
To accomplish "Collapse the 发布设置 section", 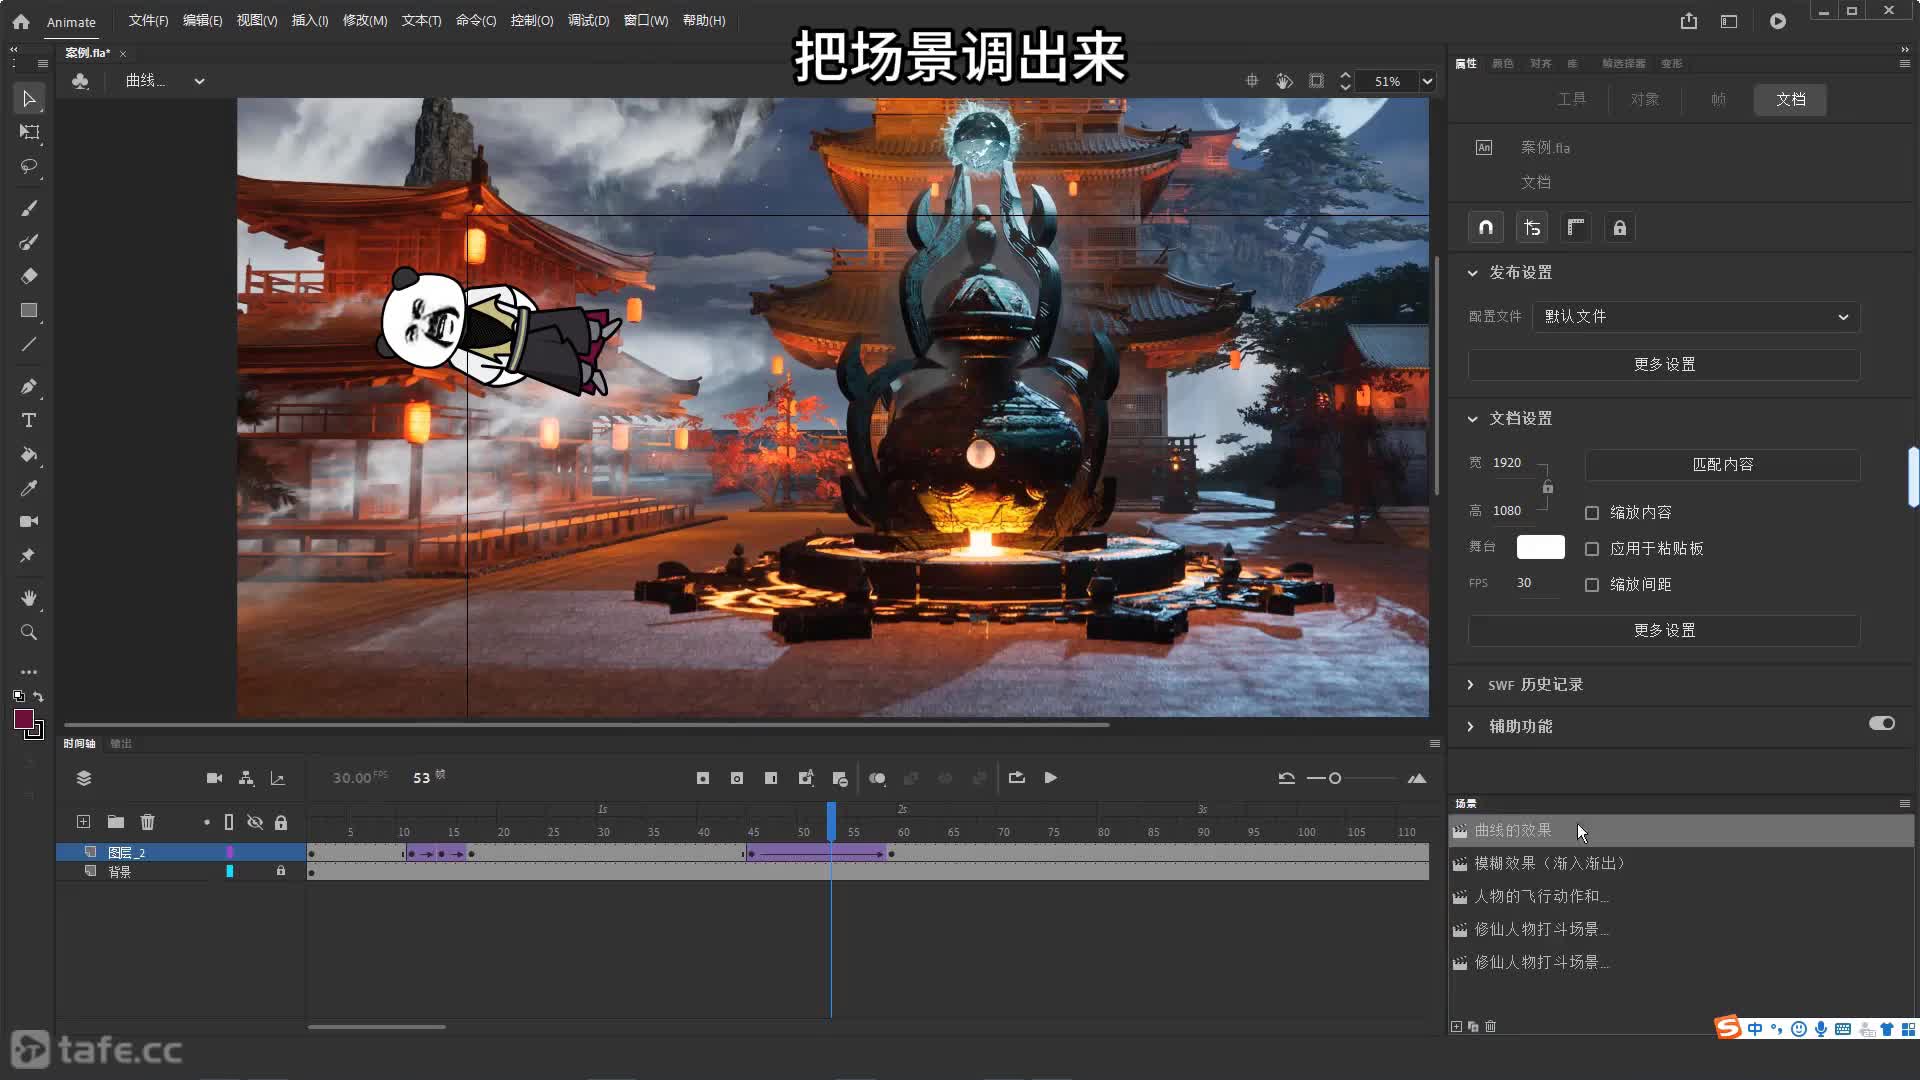I will (1472, 273).
